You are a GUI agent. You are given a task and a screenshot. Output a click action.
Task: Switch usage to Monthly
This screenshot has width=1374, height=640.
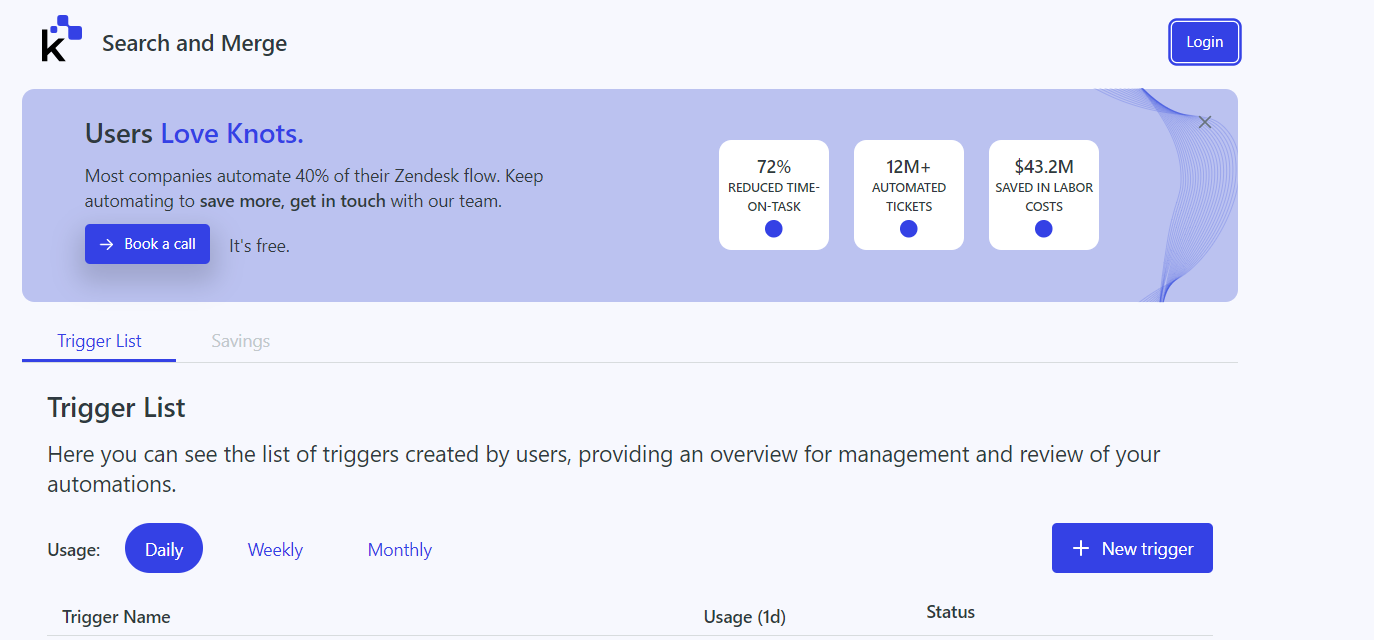pyautogui.click(x=400, y=549)
